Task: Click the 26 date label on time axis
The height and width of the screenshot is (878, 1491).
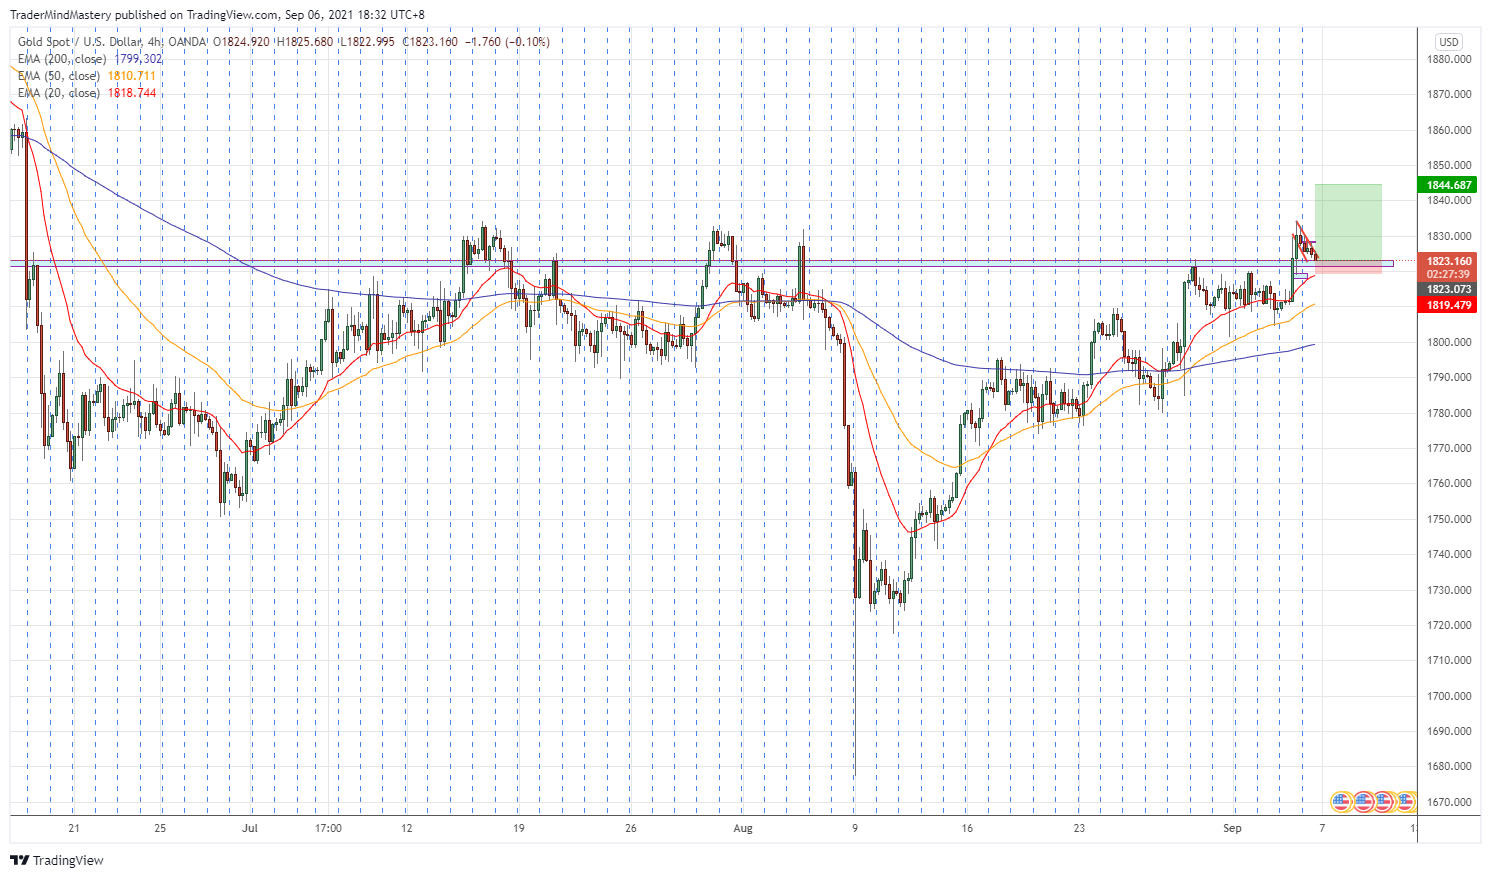Action: pos(630,828)
